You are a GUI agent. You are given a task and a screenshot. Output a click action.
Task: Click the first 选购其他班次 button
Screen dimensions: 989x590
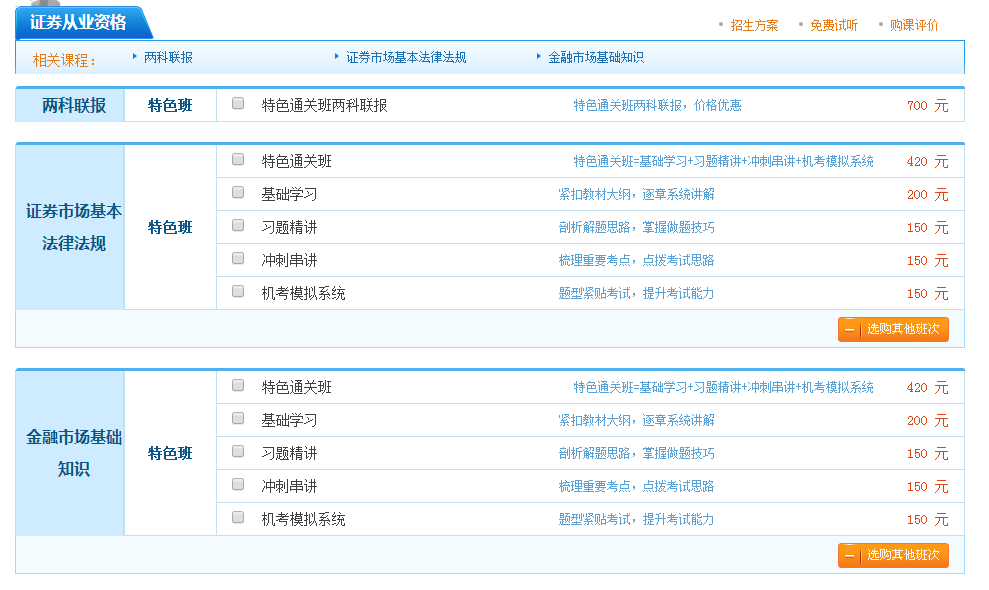(x=895, y=328)
